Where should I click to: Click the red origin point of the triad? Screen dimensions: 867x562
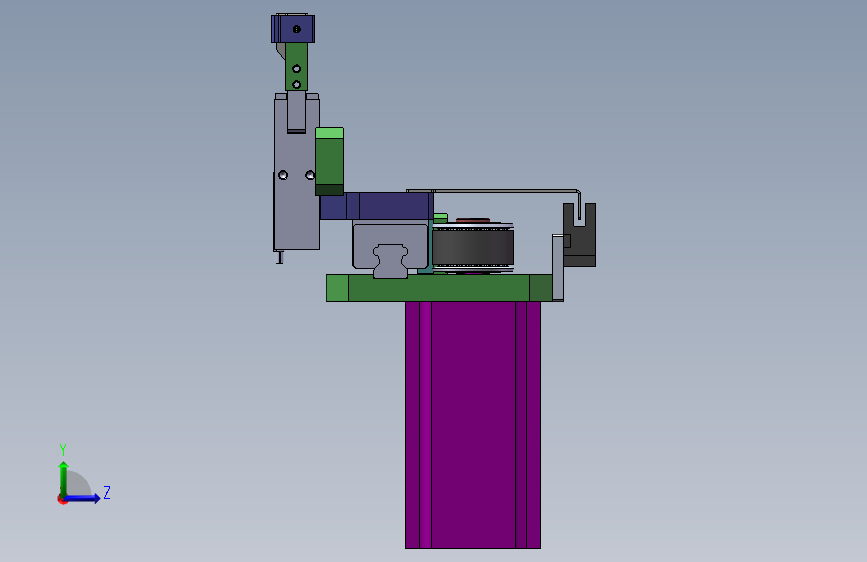[x=62, y=499]
